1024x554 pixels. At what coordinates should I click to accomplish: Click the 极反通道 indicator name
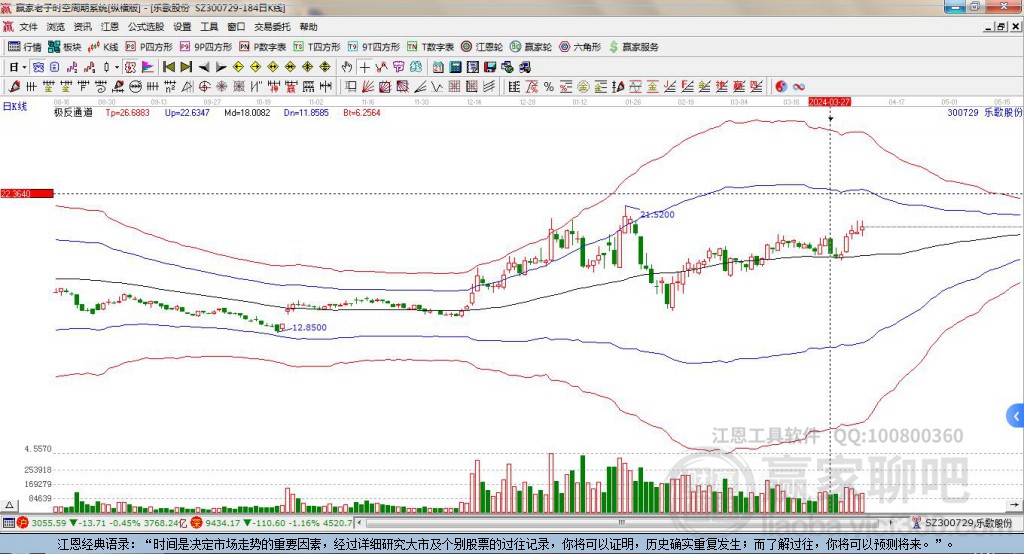click(x=73, y=112)
